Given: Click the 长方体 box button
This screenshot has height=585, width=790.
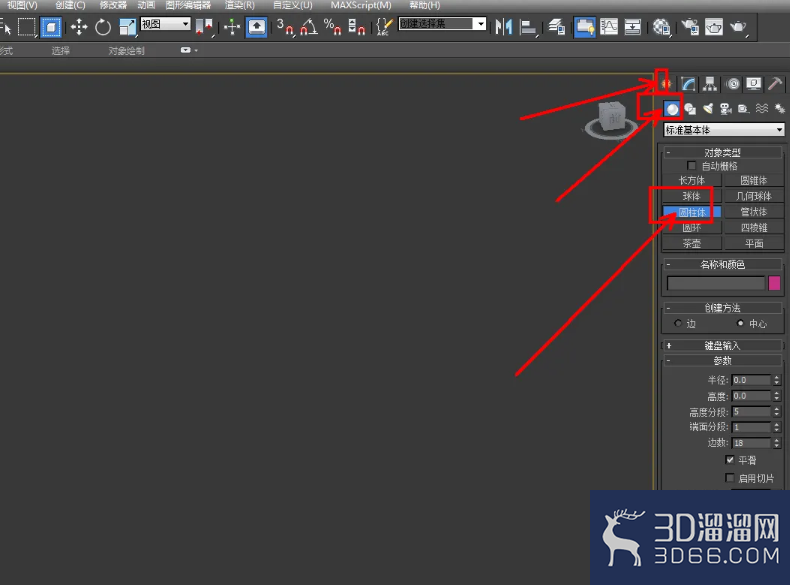Looking at the screenshot, I should 692,180.
